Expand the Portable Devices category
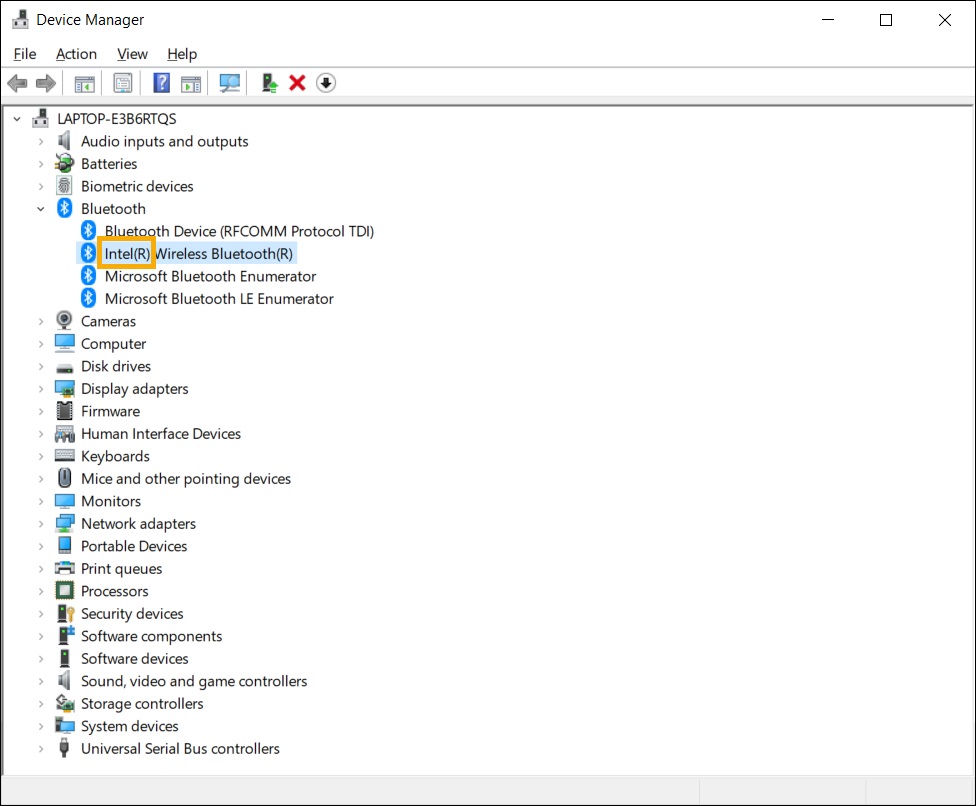 (x=40, y=546)
